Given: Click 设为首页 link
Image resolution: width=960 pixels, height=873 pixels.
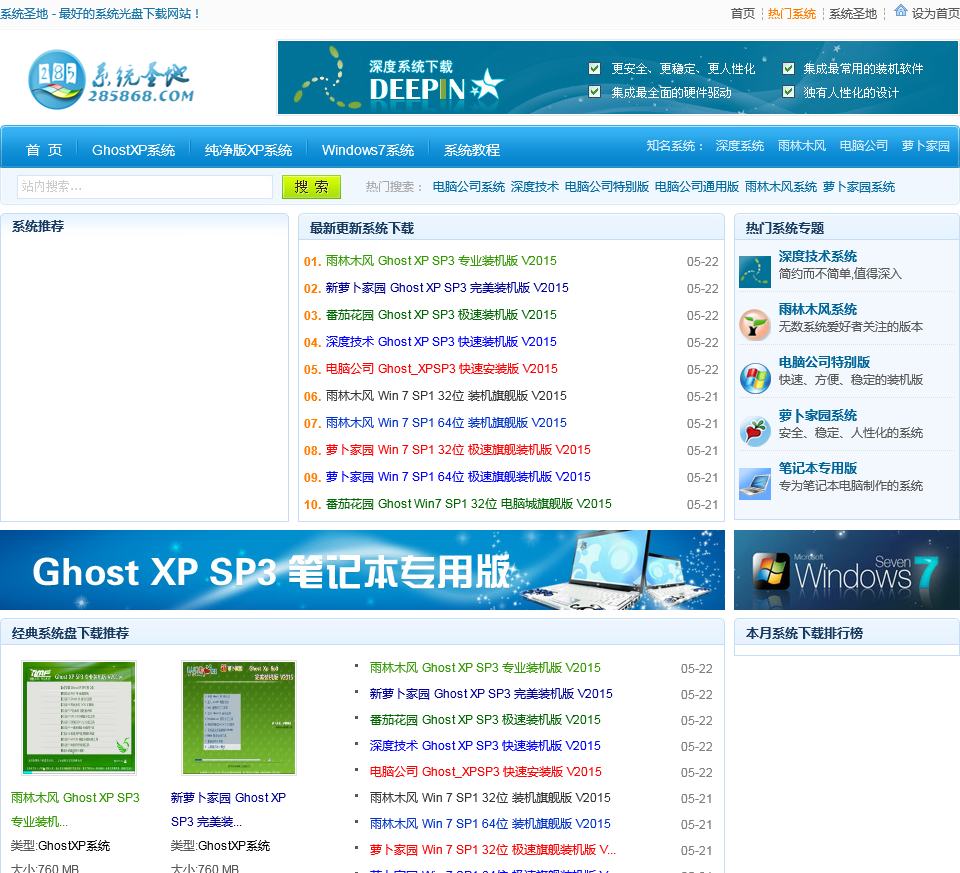Looking at the screenshot, I should pos(936,13).
